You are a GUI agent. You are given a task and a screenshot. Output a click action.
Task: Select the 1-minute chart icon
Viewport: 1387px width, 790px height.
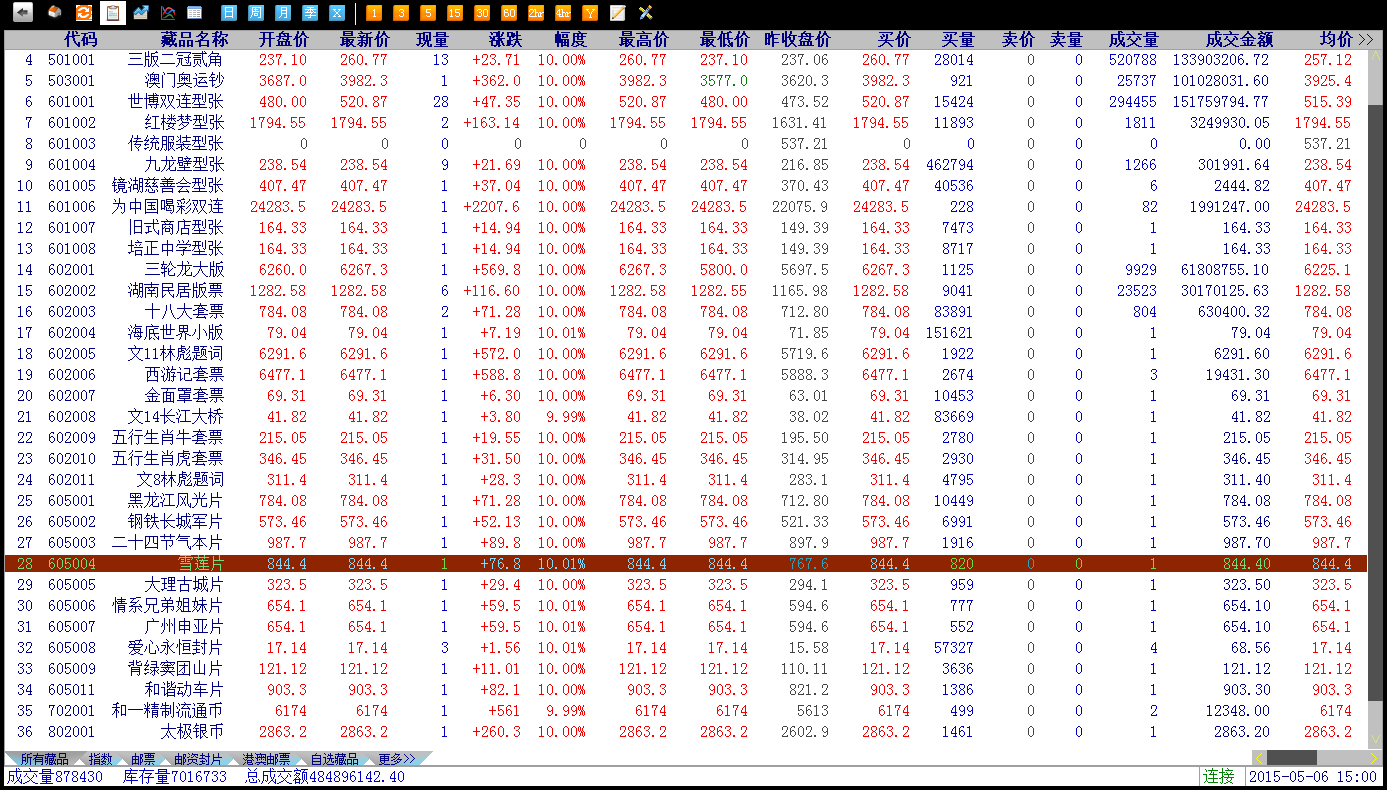click(x=373, y=13)
